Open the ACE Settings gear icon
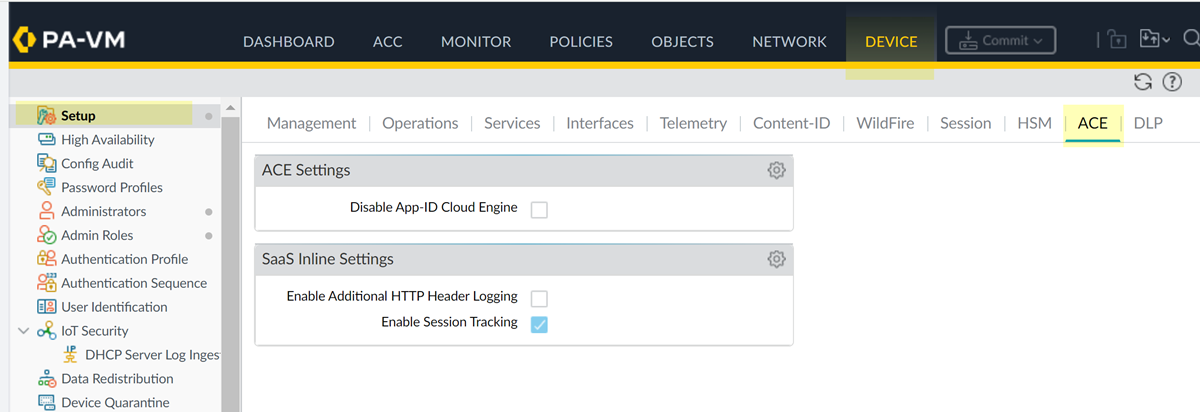 776,170
